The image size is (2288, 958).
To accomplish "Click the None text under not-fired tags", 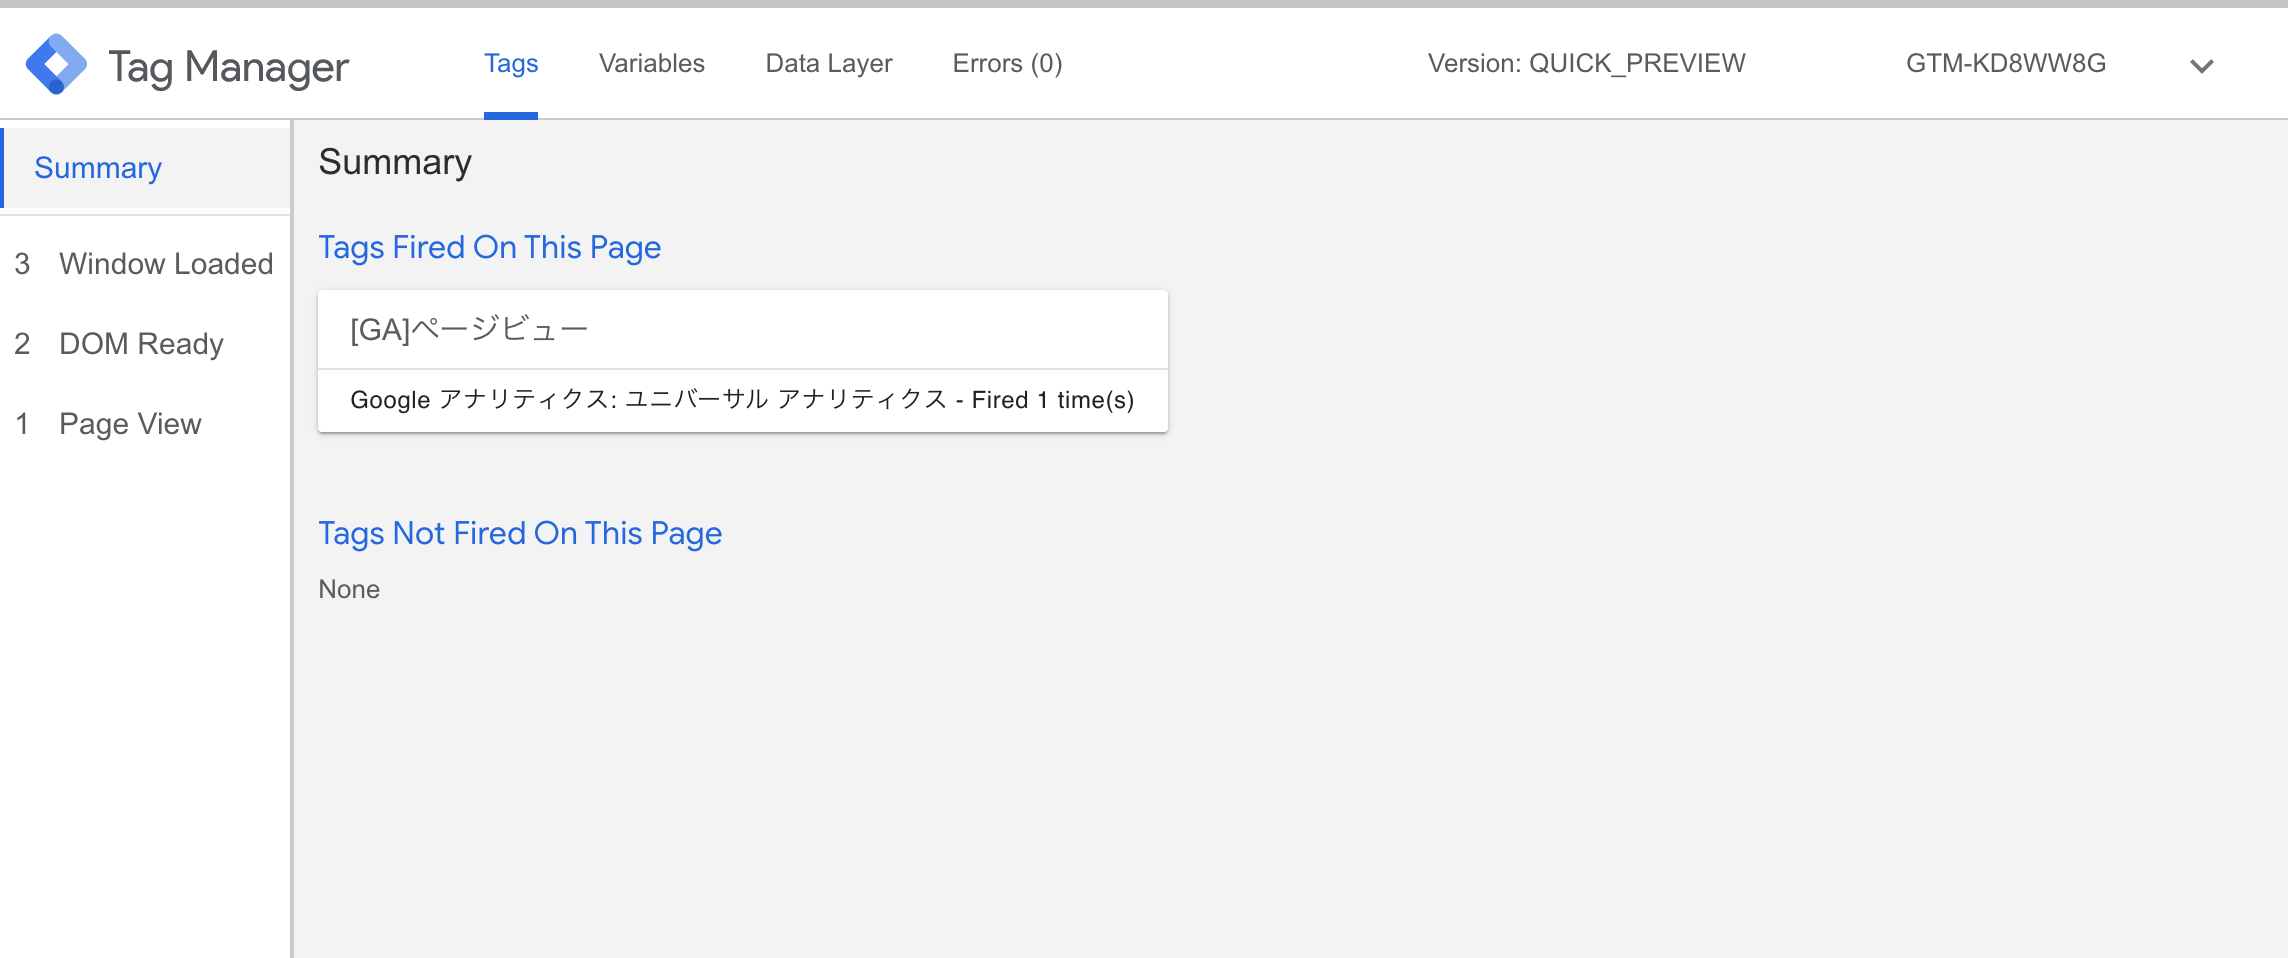I will [349, 589].
